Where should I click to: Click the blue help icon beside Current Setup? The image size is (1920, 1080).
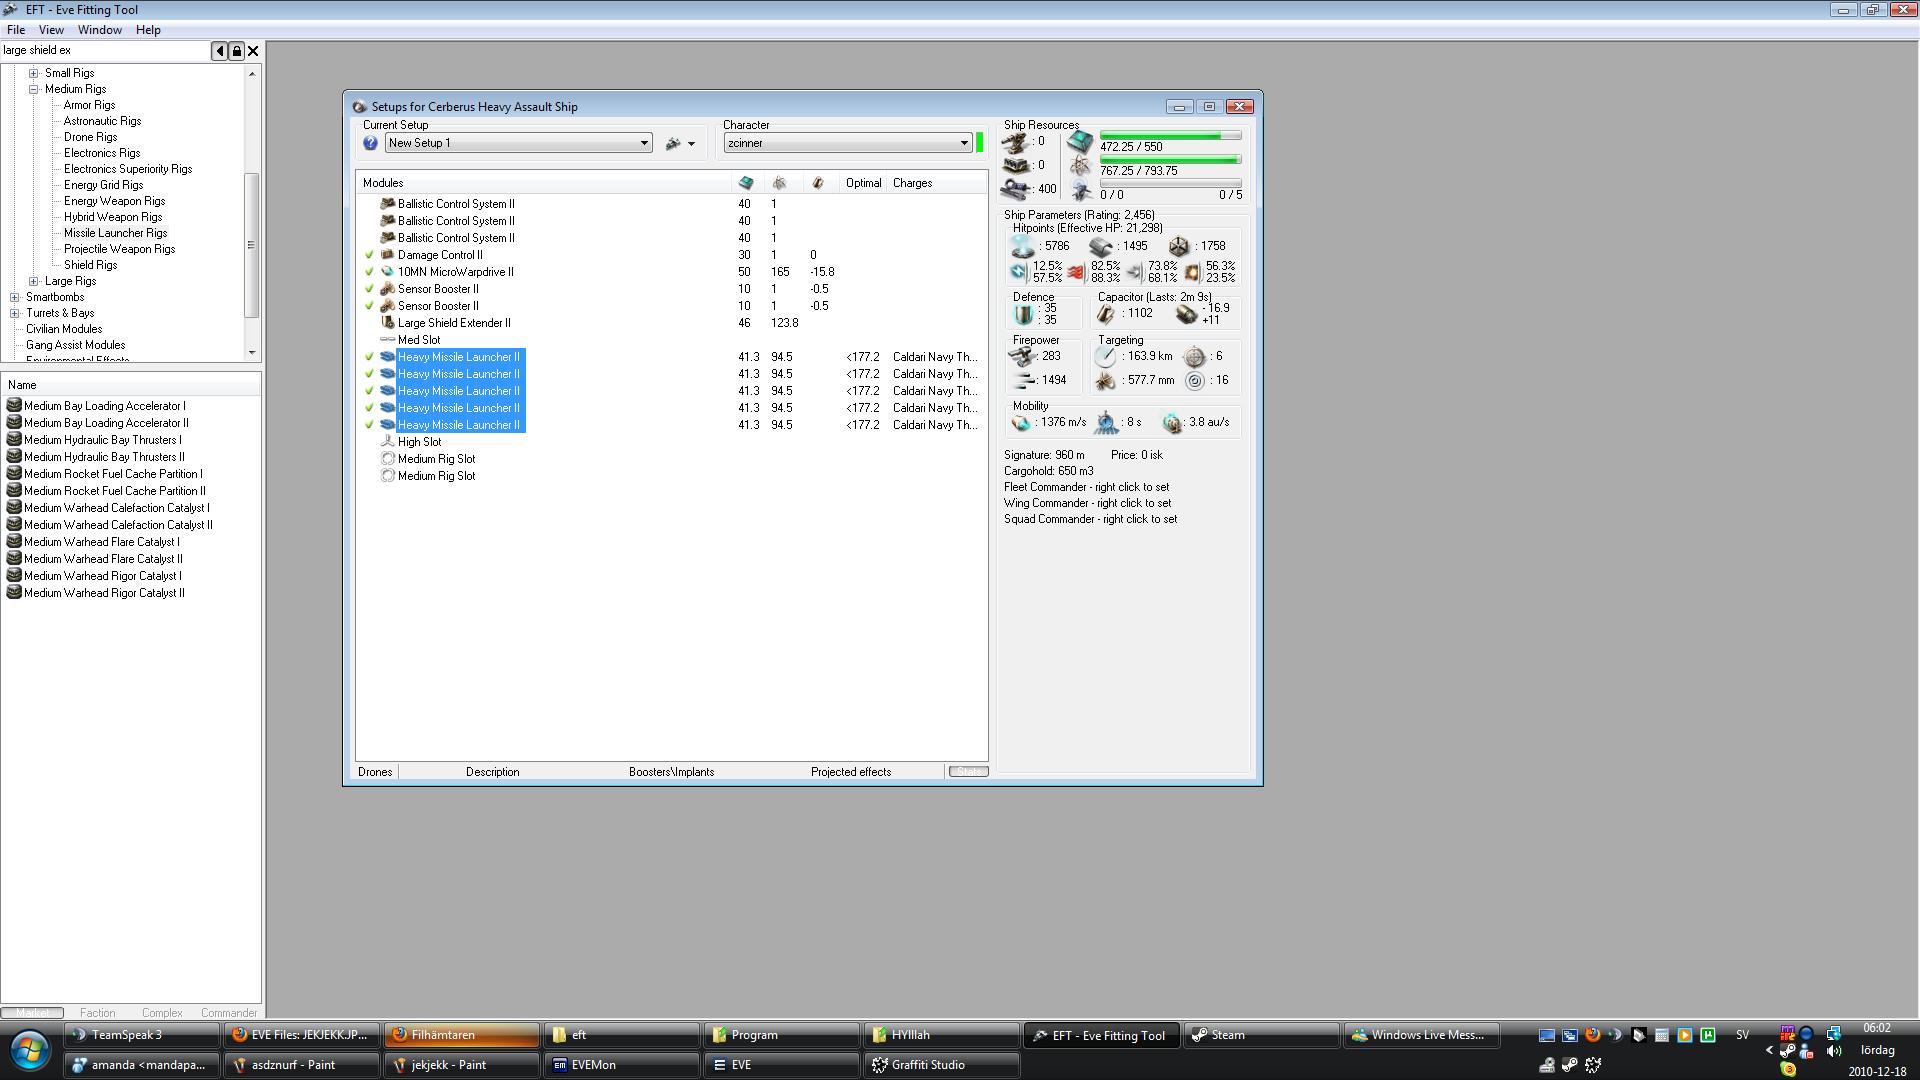coord(370,144)
